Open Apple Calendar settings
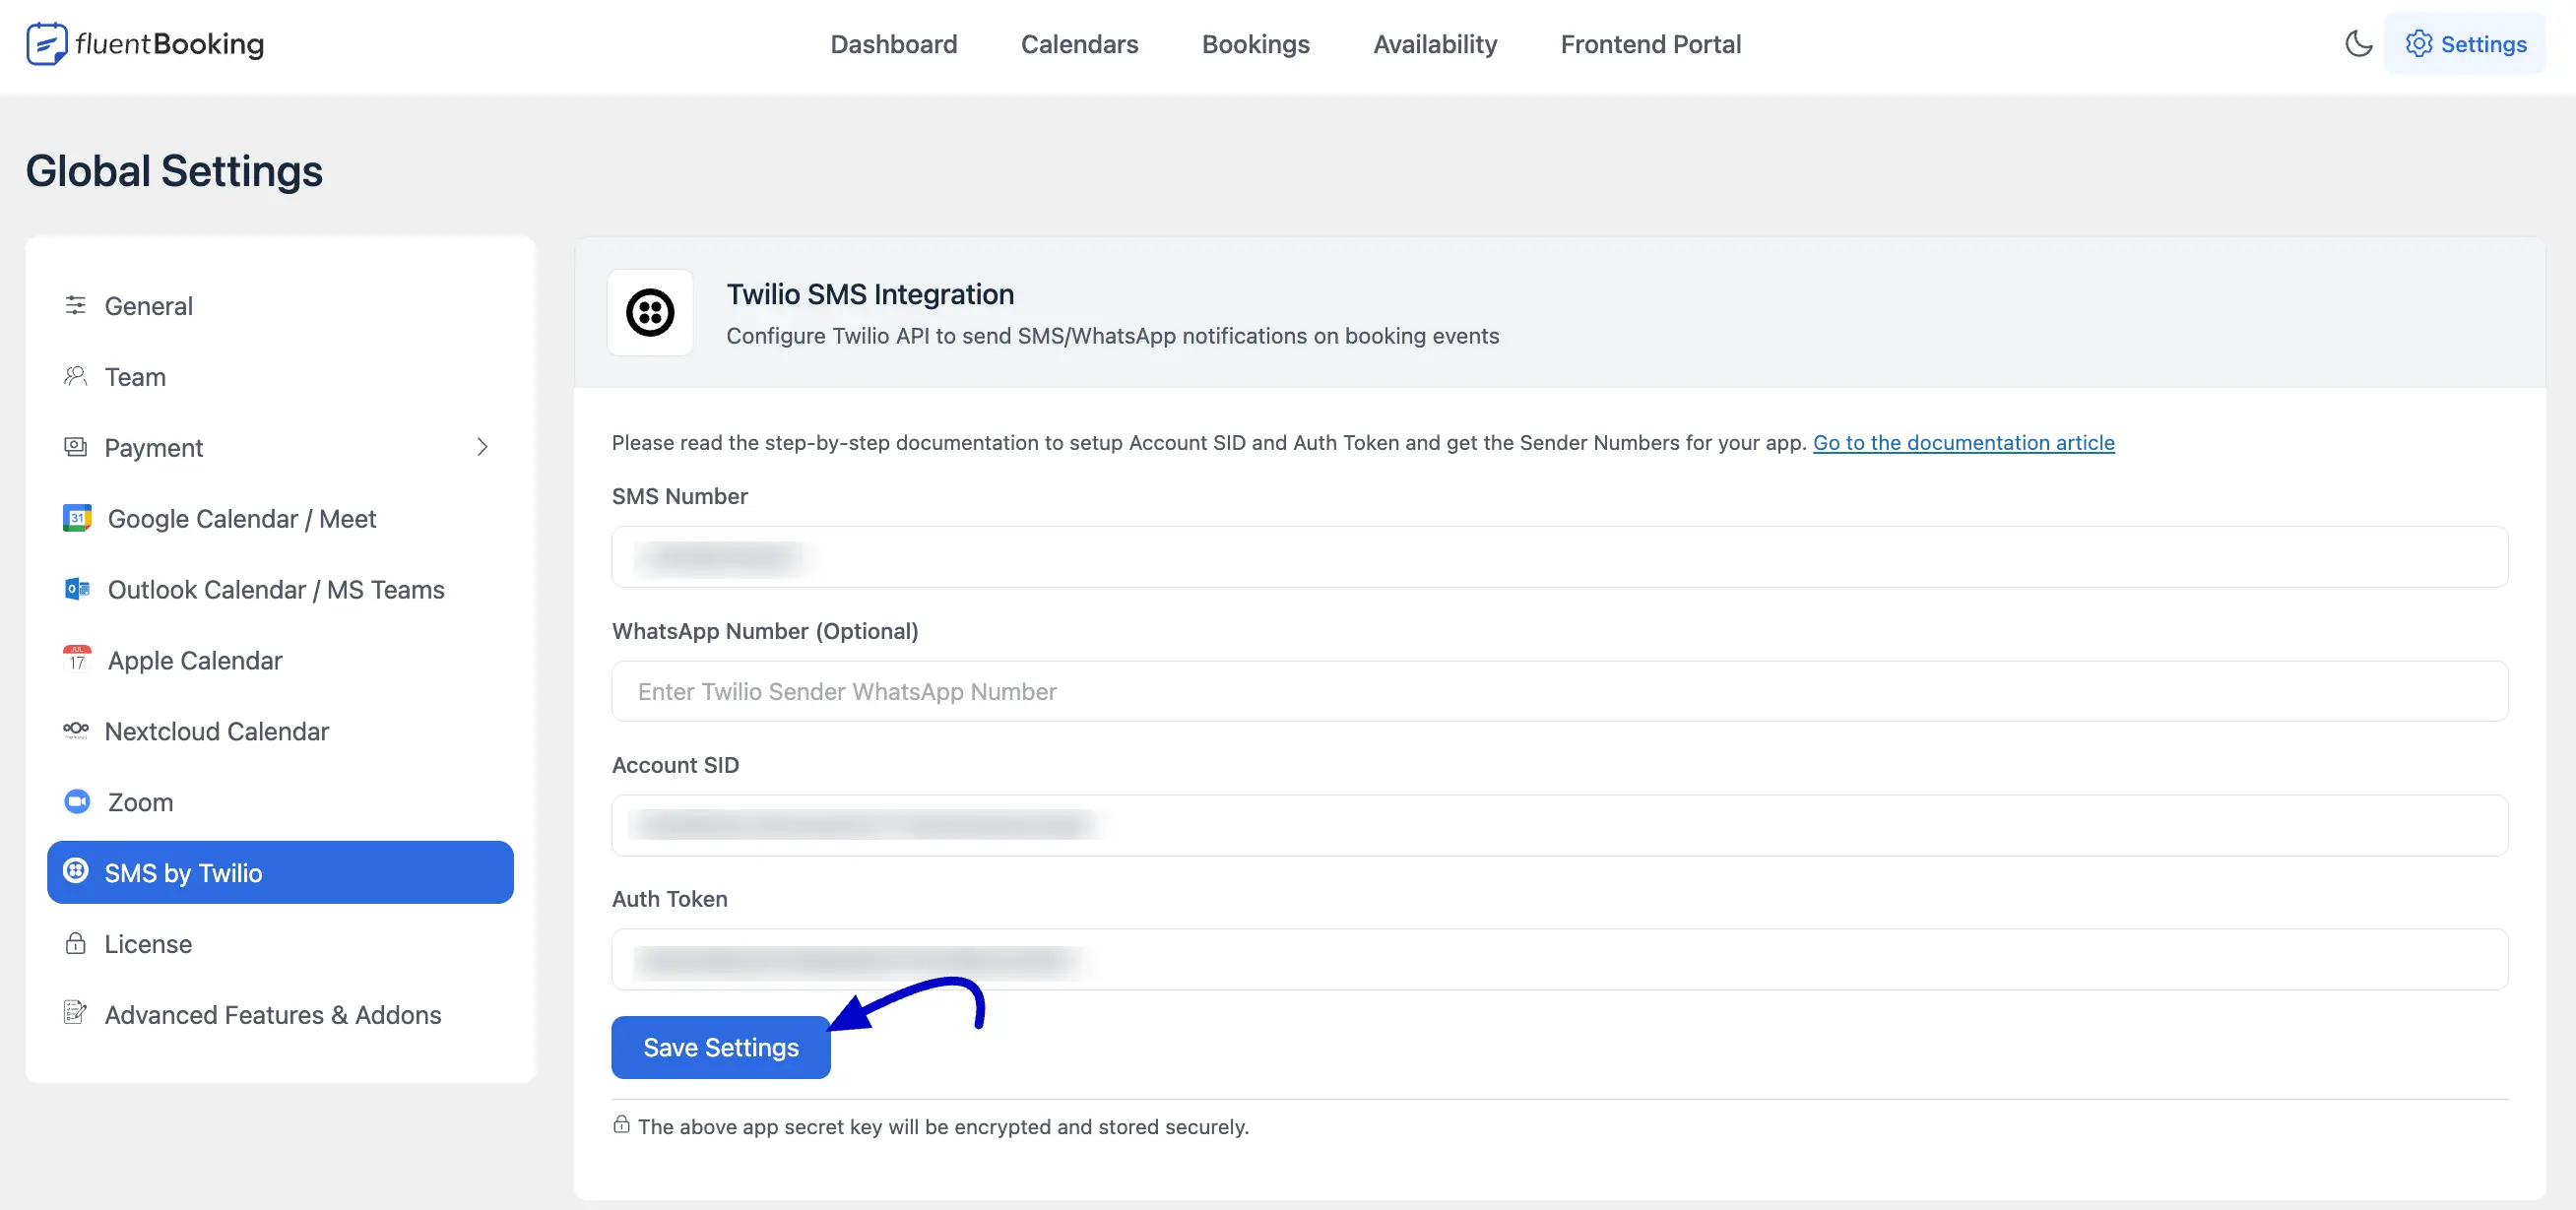This screenshot has height=1210, width=2576. tap(280, 661)
